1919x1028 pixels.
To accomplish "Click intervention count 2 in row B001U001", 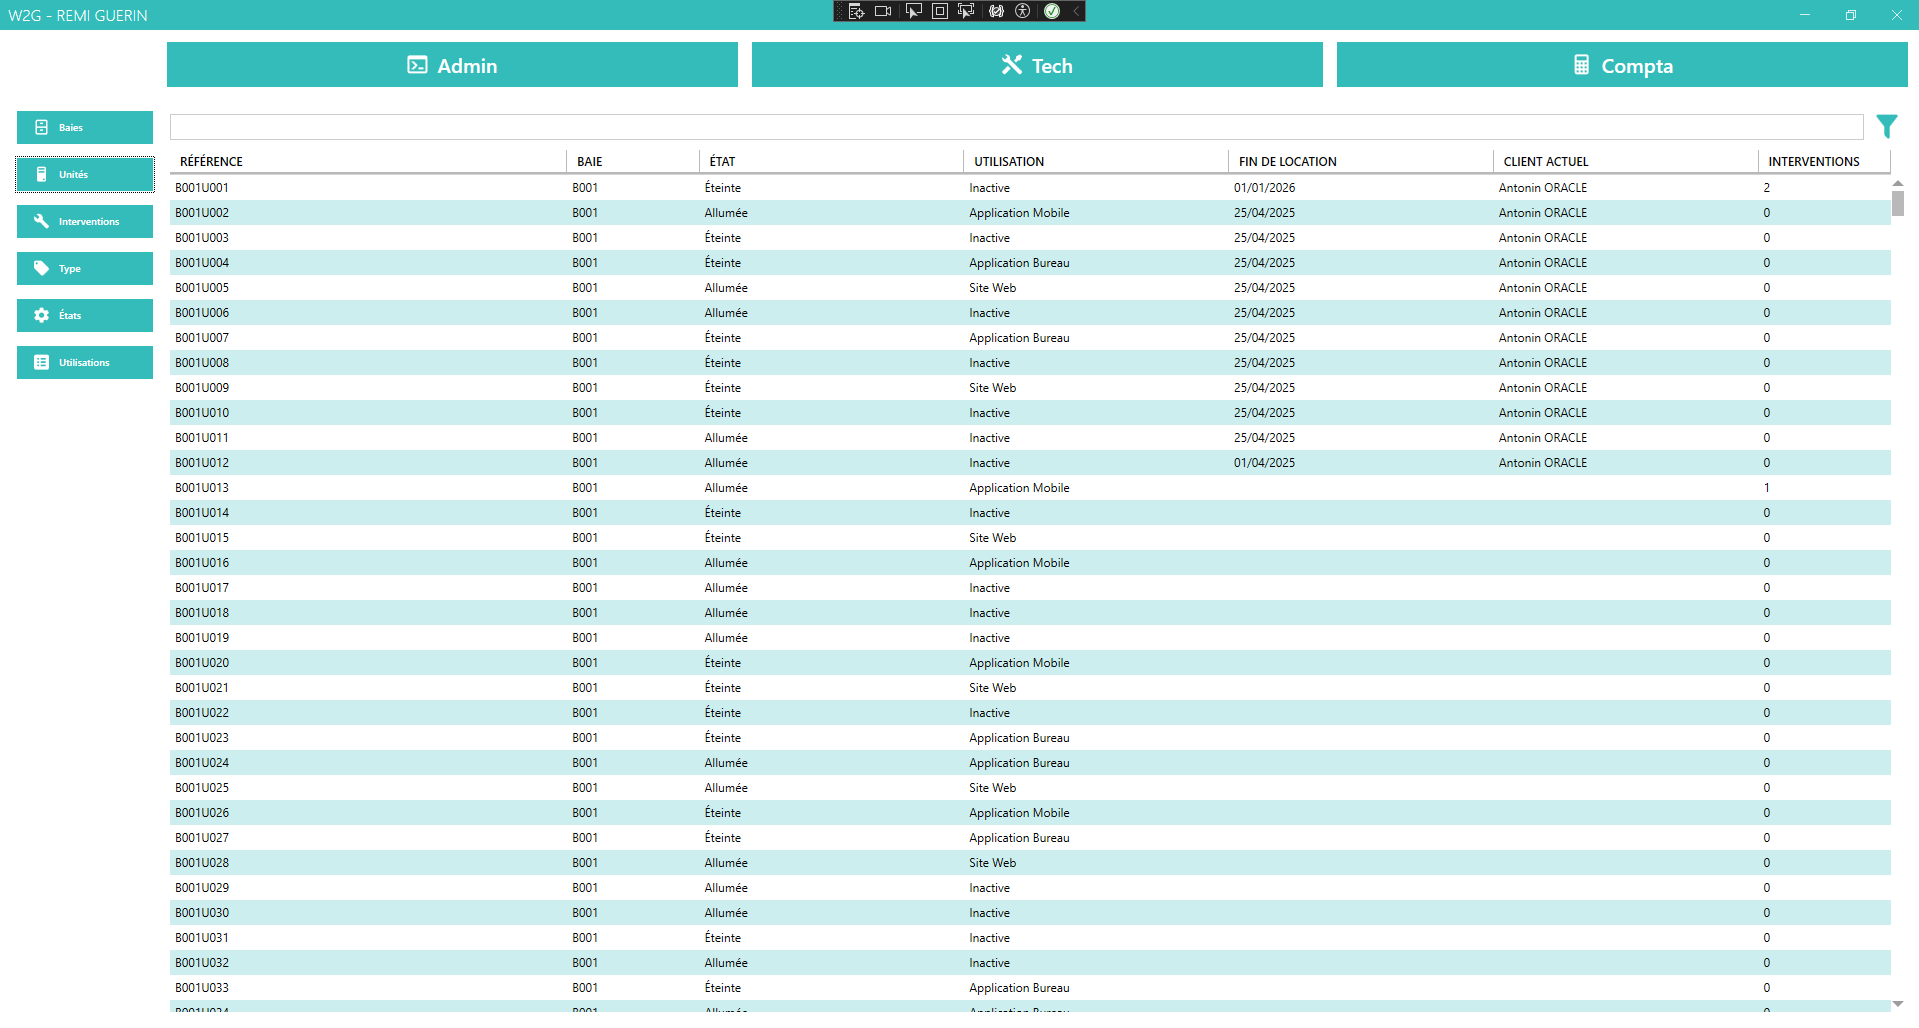I will [1767, 188].
